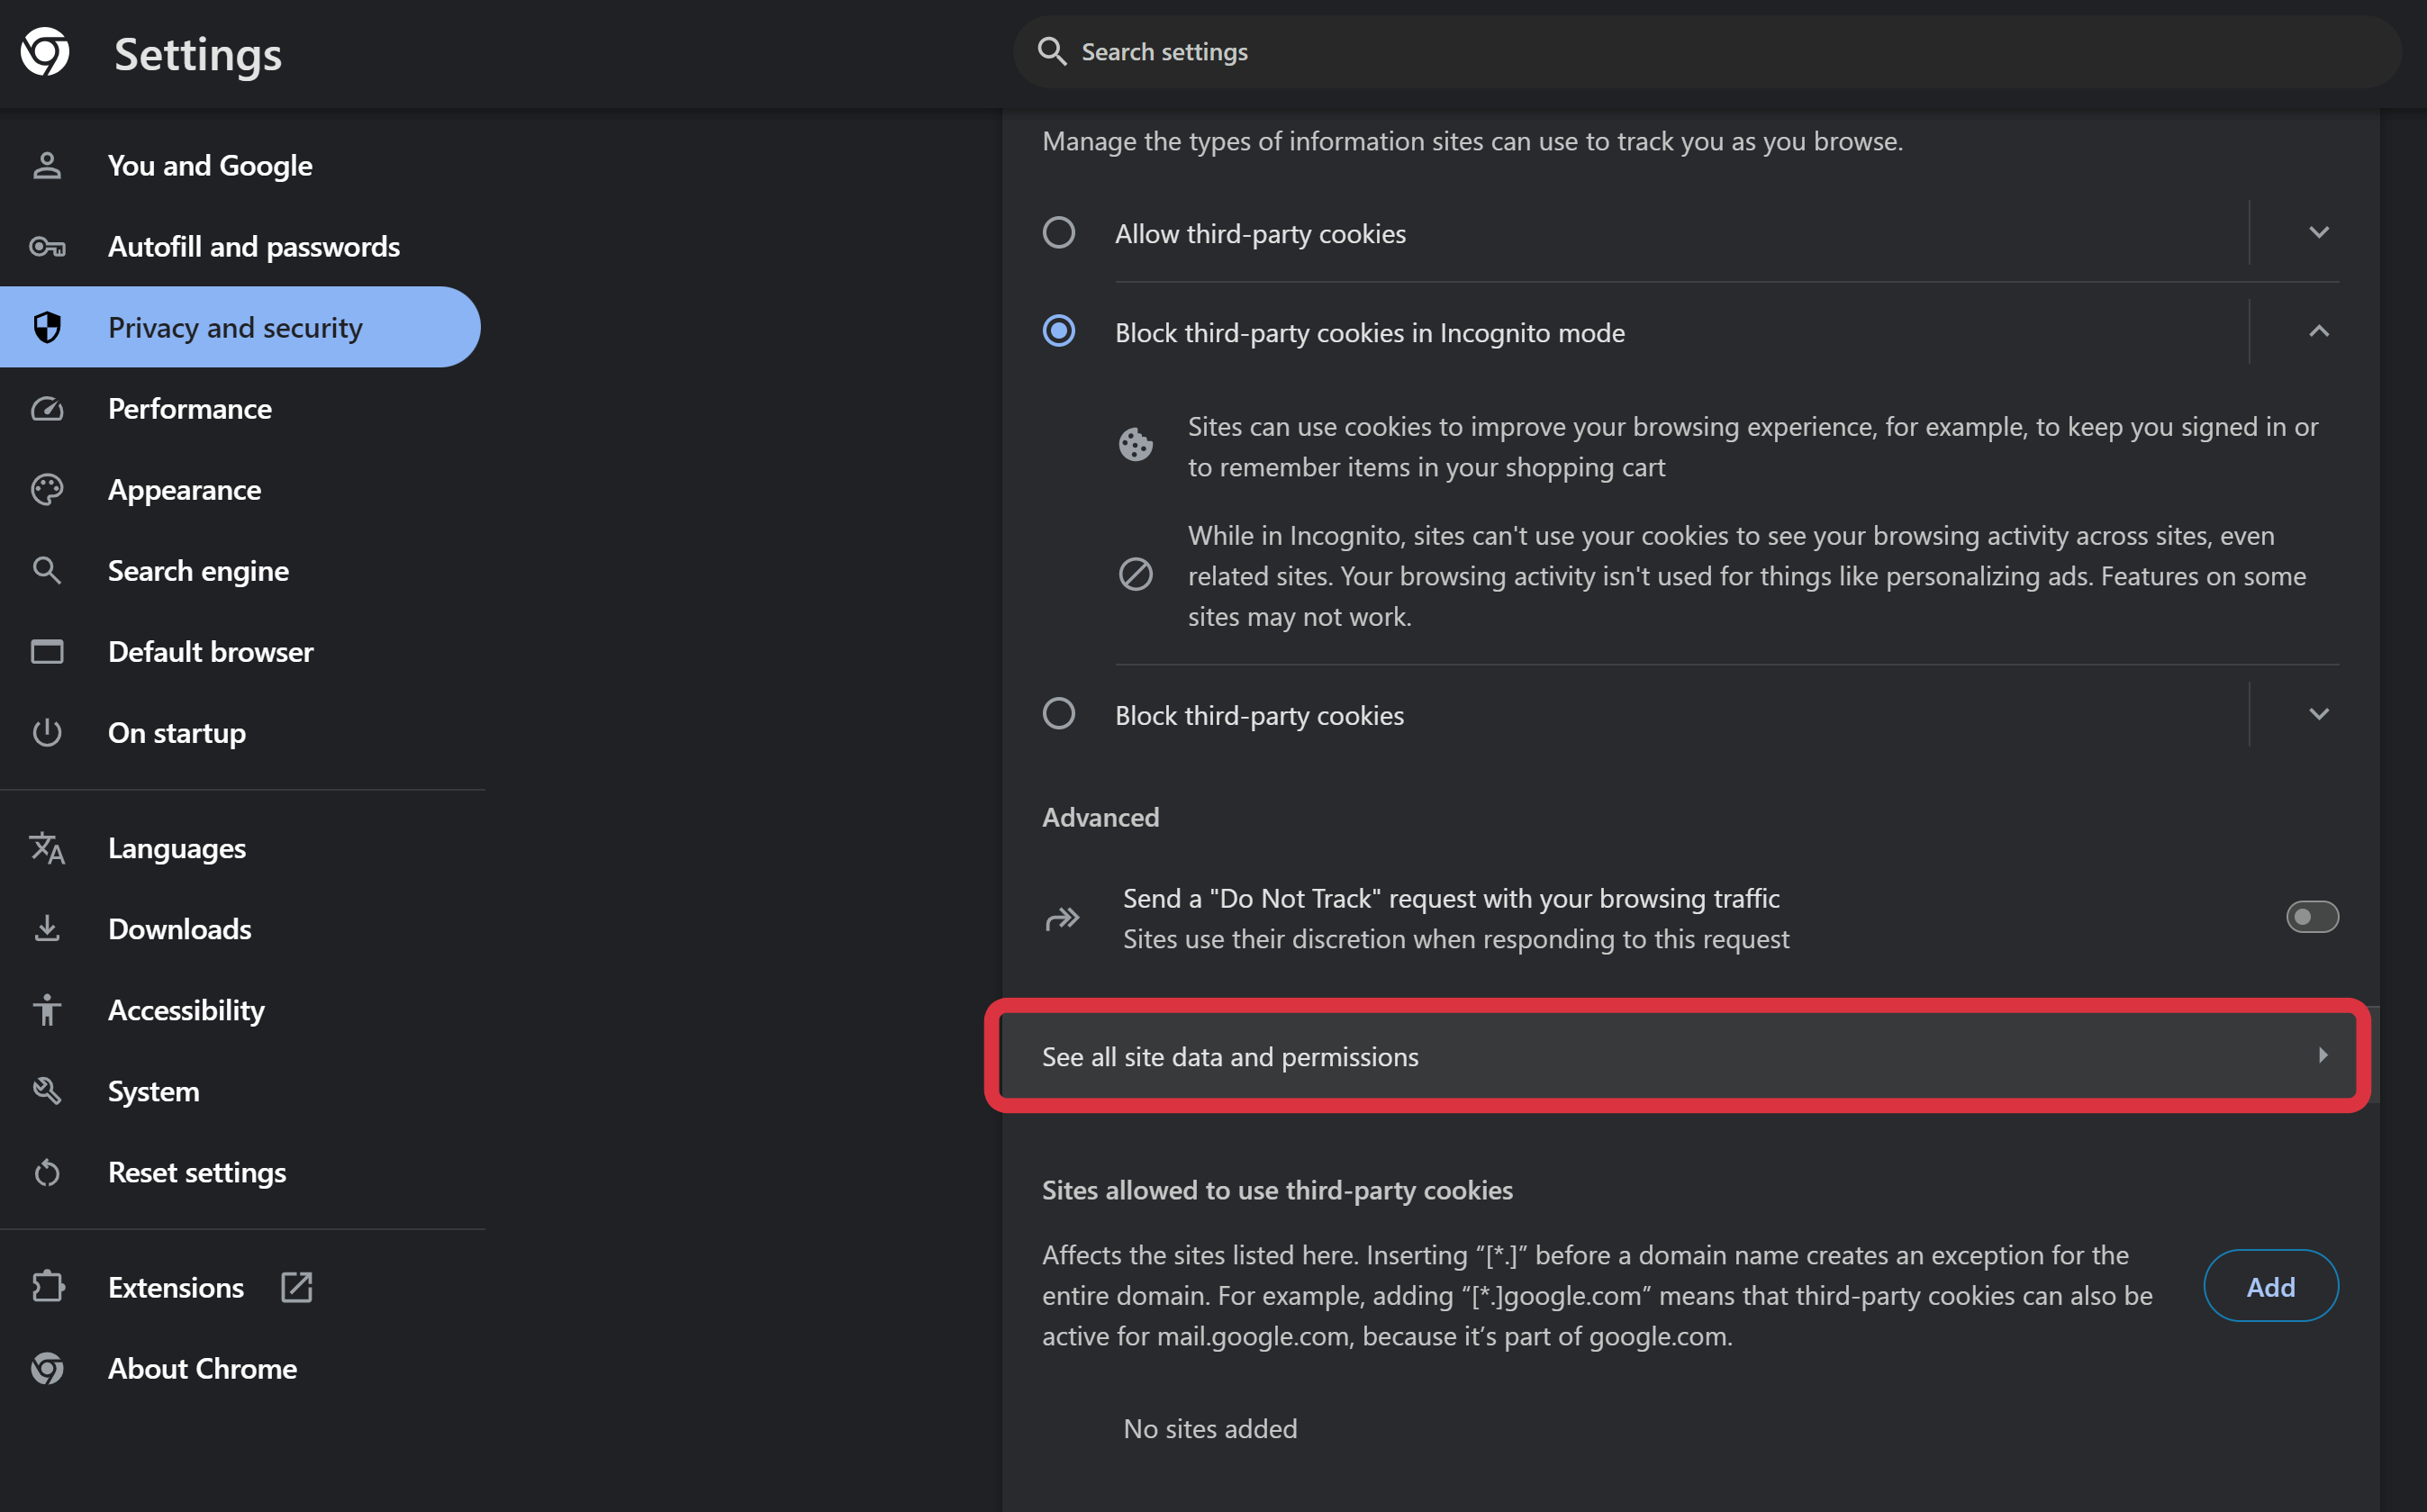
Task: Click the cookie icon in expanded description
Action: coord(1135,444)
